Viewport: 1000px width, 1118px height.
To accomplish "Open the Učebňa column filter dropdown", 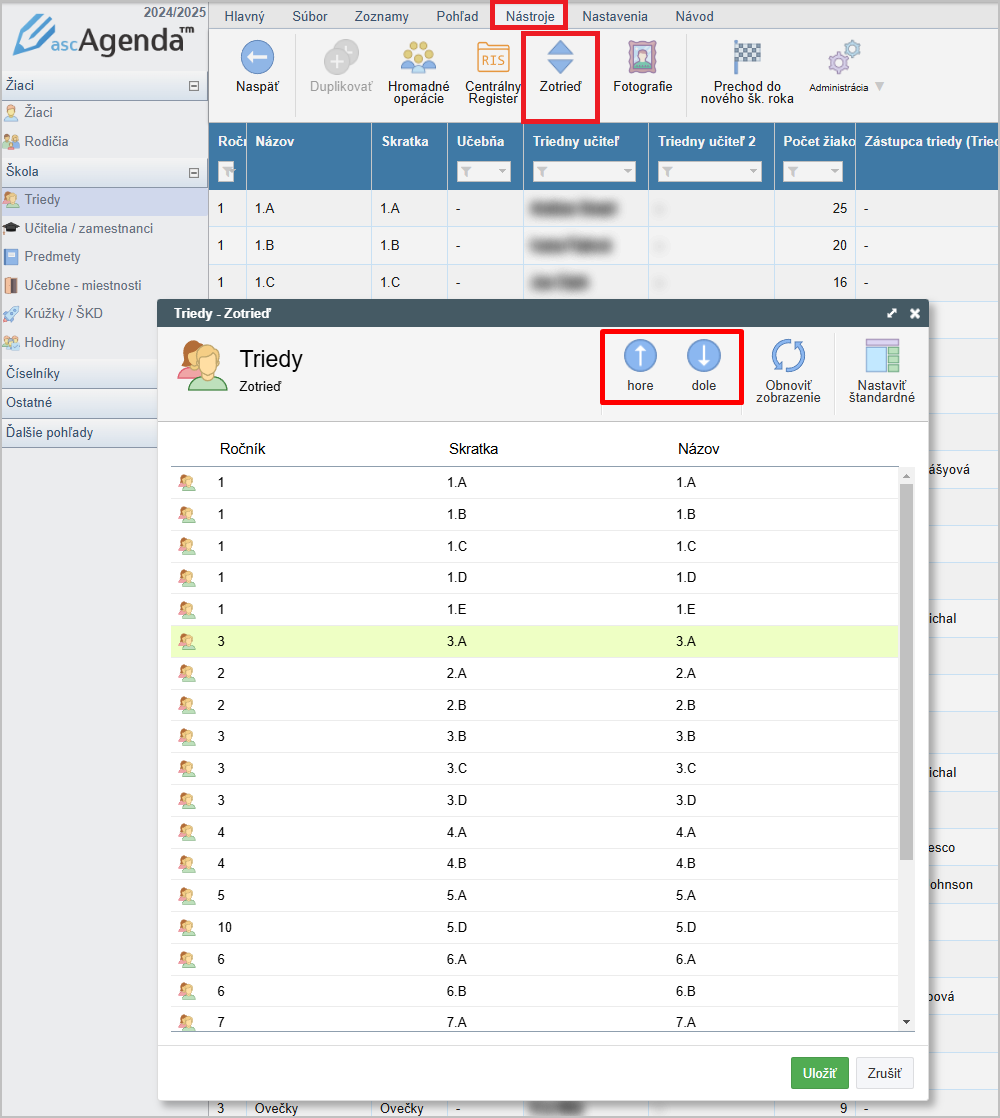I will coord(484,172).
